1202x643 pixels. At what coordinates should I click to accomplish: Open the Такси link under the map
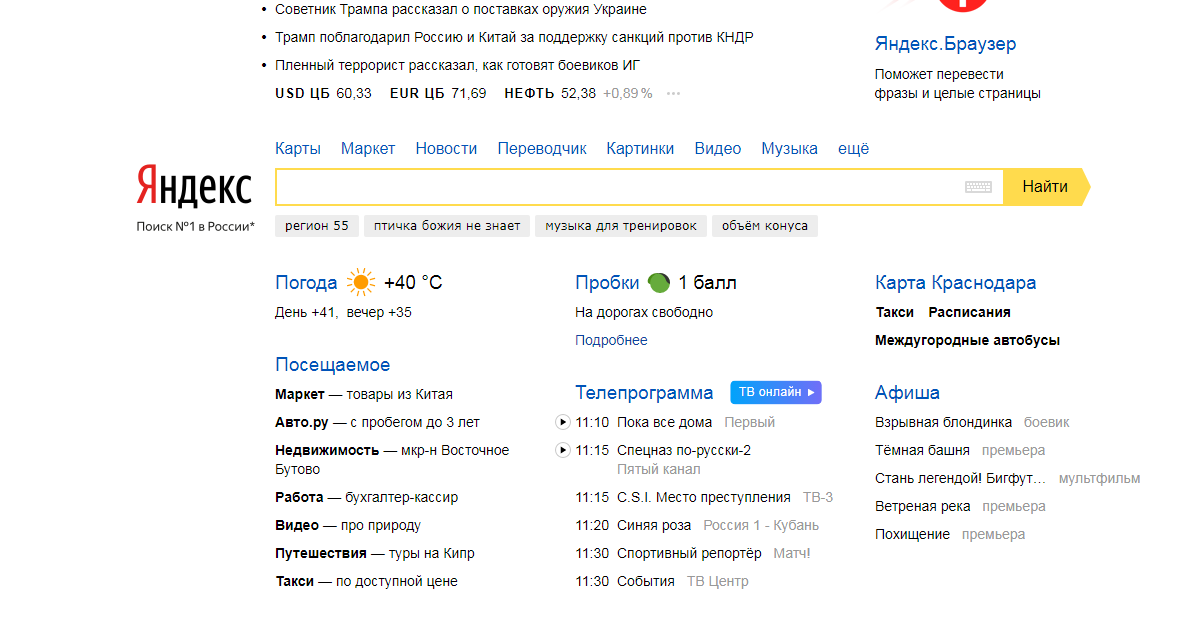click(x=895, y=312)
